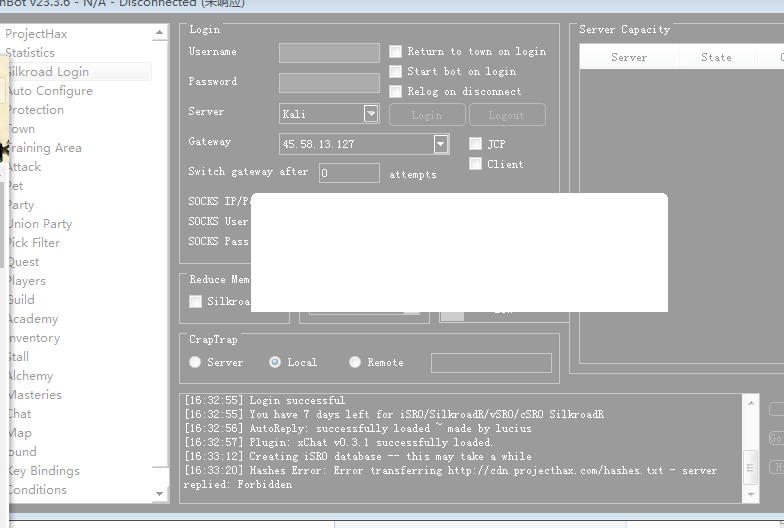Open the Alchemy section
The height and width of the screenshot is (528, 784).
pos(30,376)
